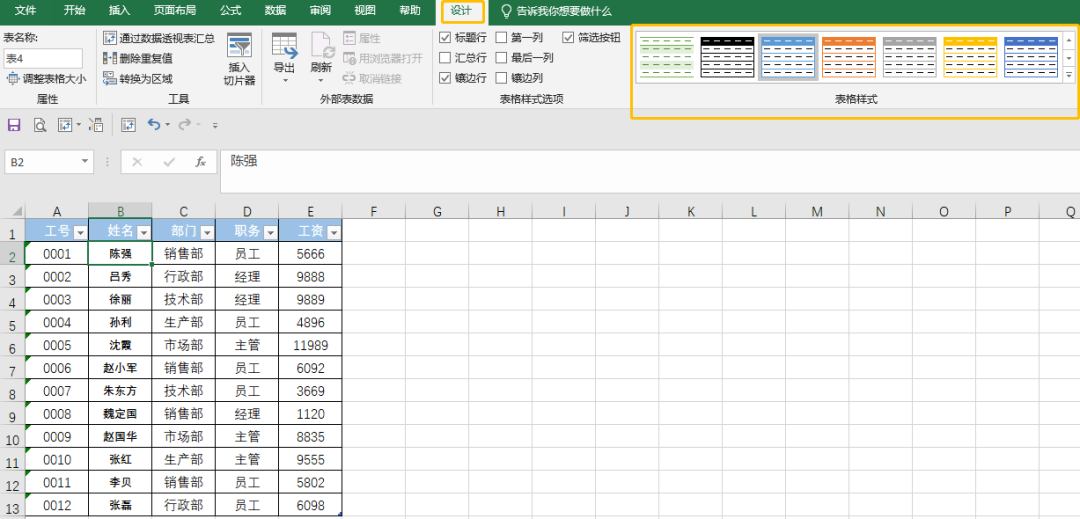Open the 部门 column filter dropdown
Screen dimensions: 1080x519
207,233
